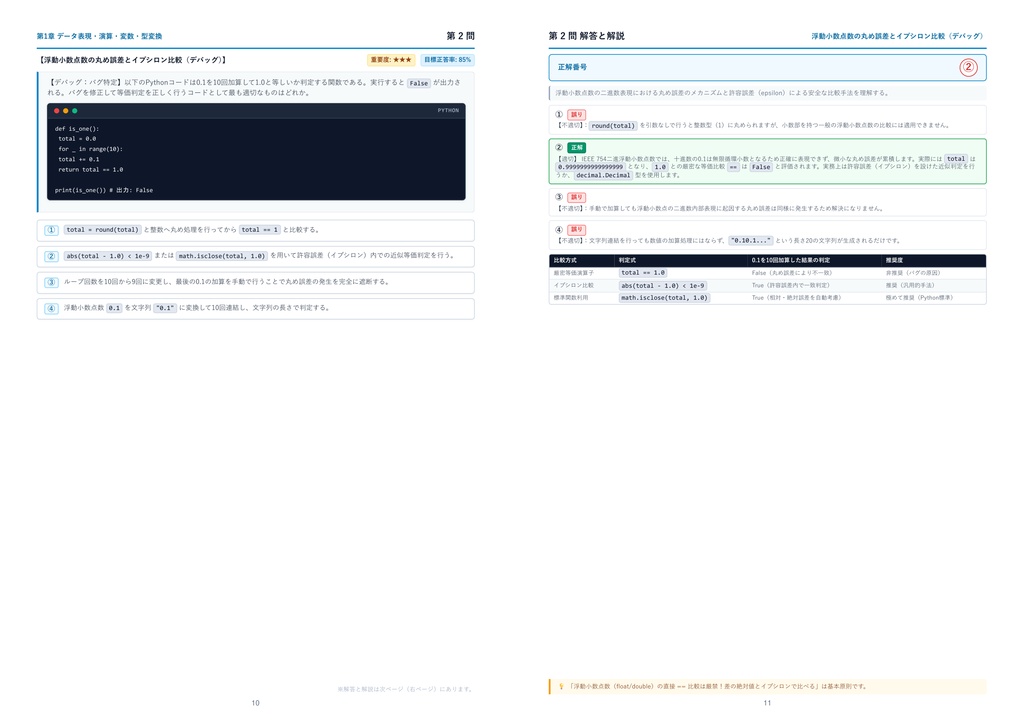This screenshot has width=1024, height=724.
Task: Click table header 推奨度
Action: pos(894,260)
